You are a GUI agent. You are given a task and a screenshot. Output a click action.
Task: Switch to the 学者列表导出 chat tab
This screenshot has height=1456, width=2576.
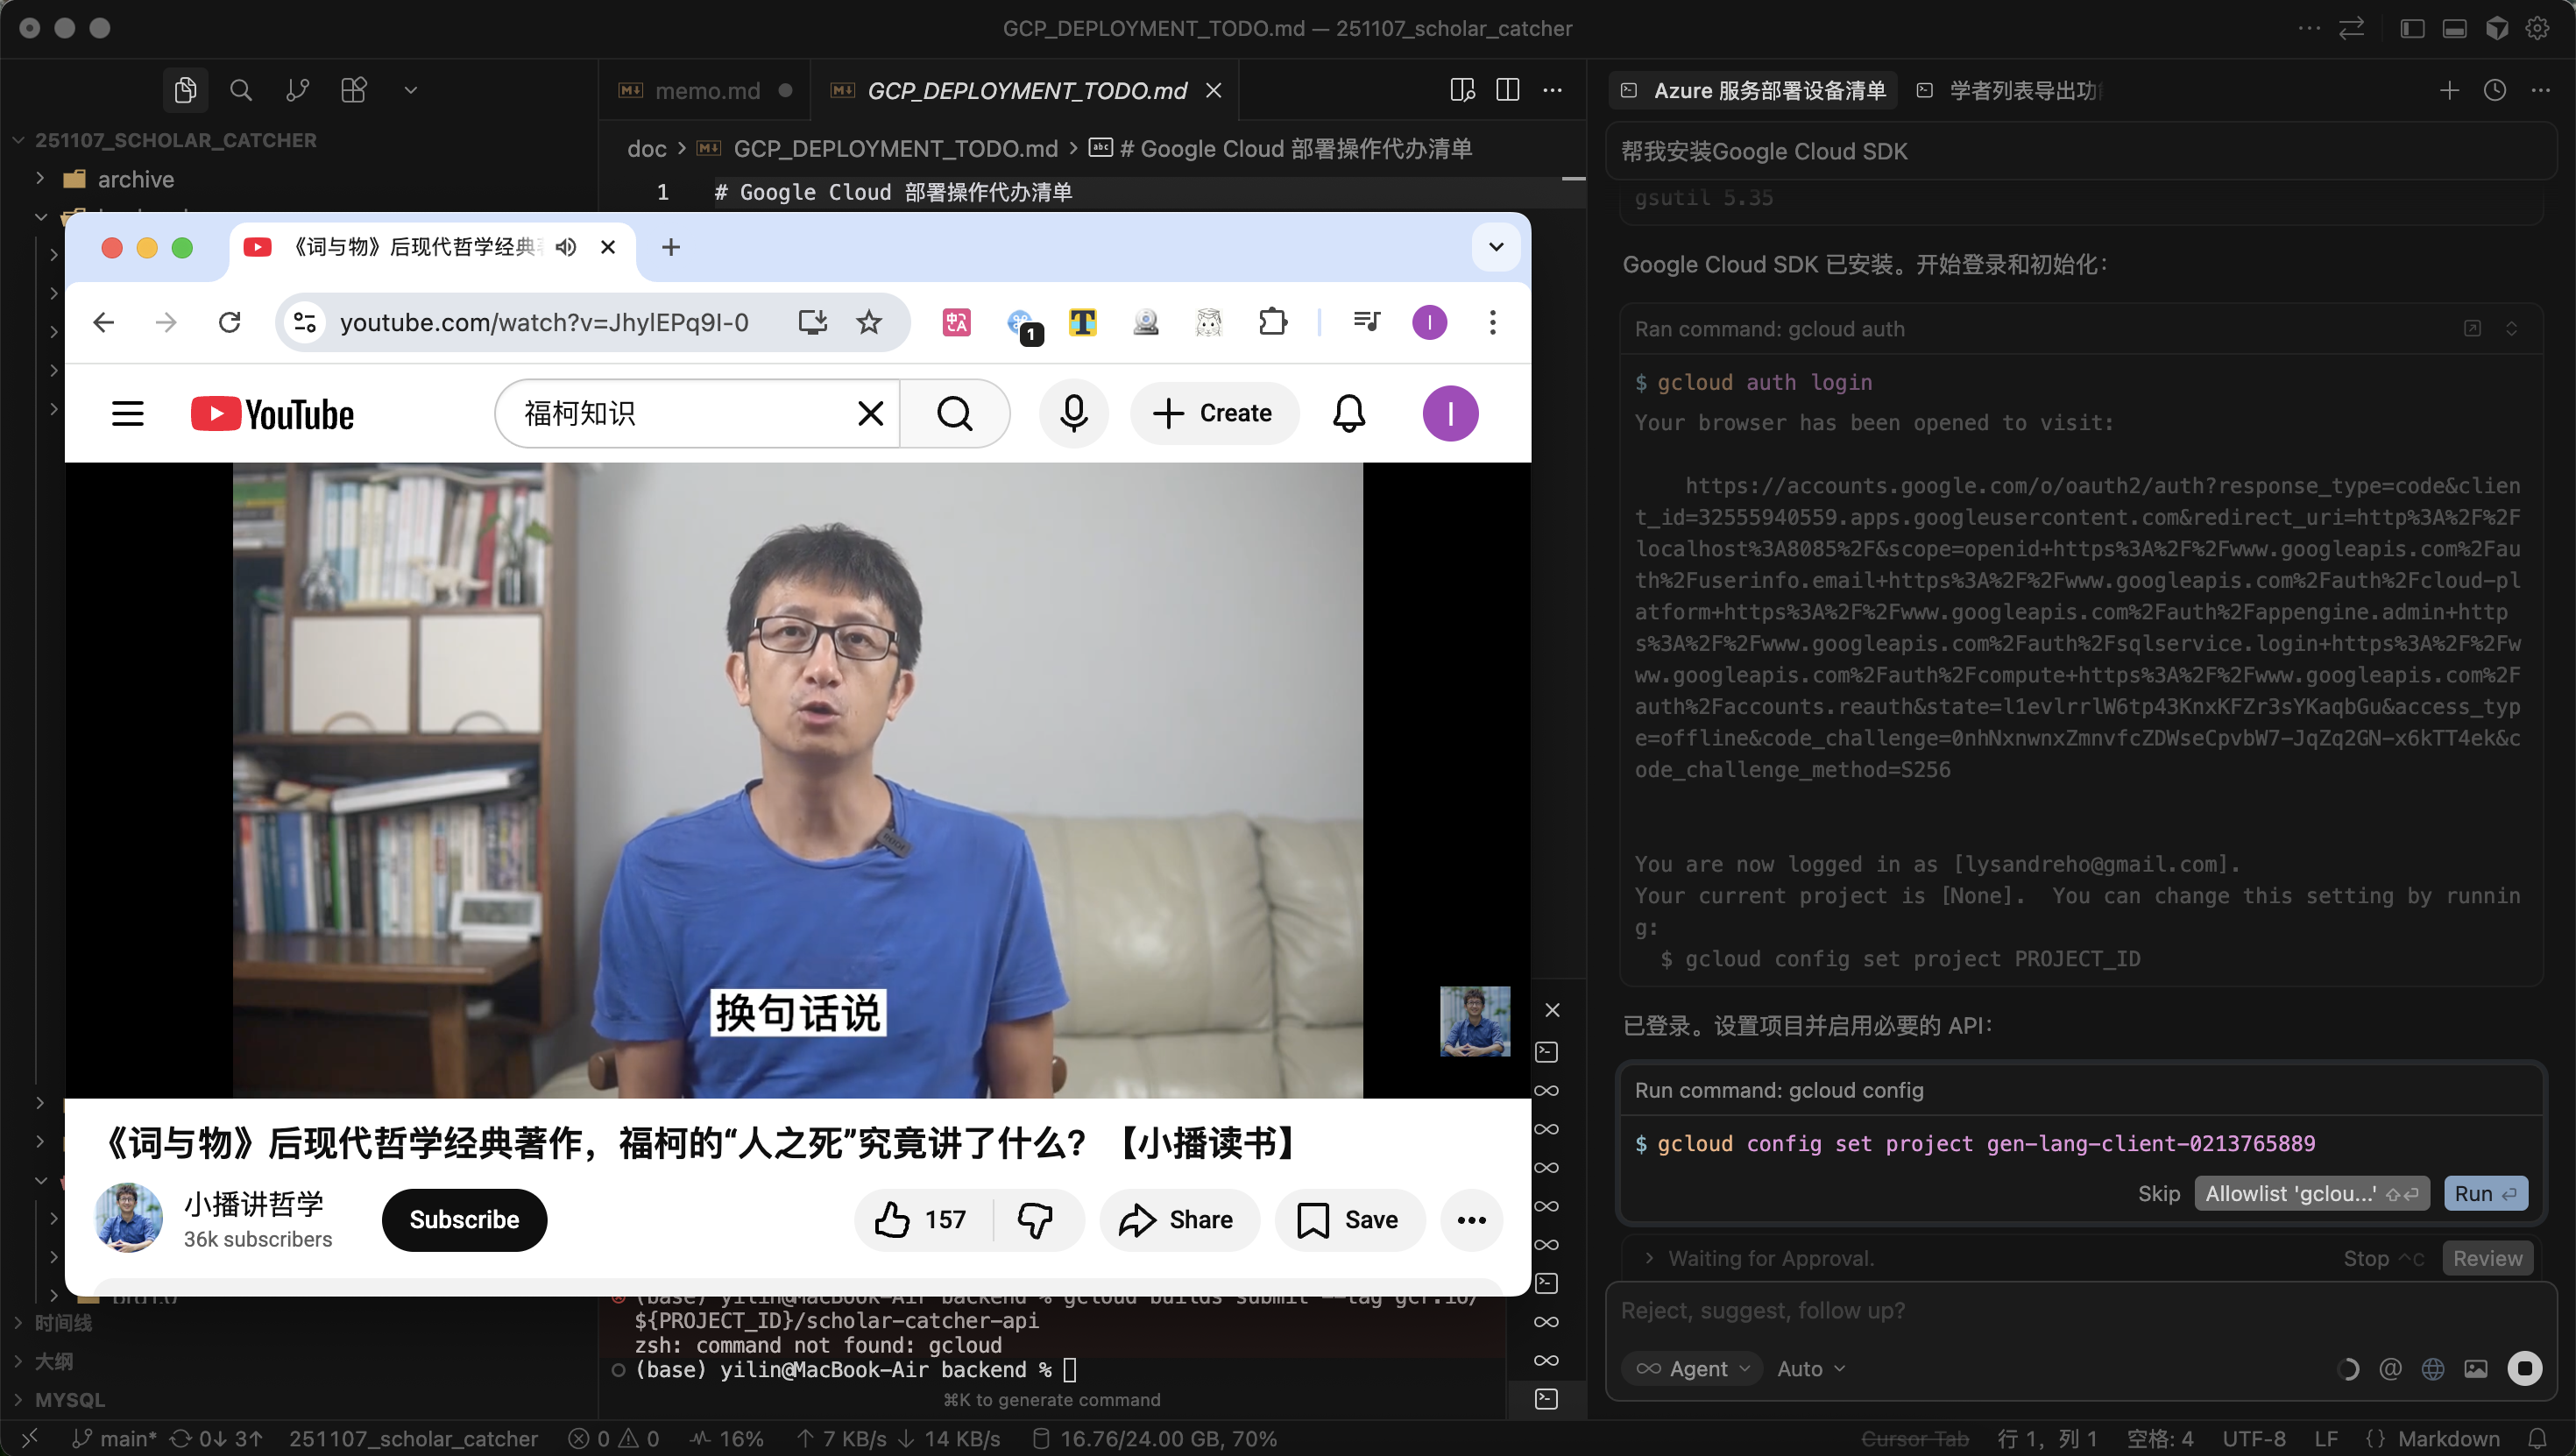(x=2022, y=90)
